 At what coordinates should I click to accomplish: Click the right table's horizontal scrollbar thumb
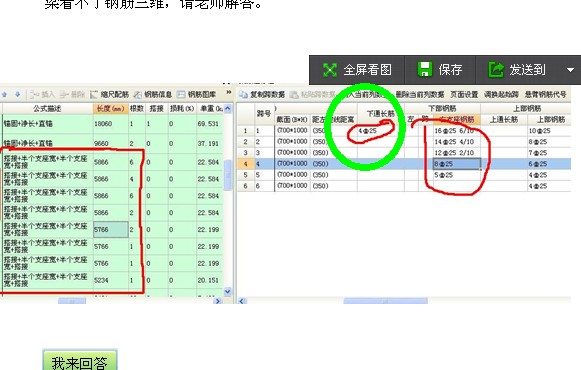(385, 301)
